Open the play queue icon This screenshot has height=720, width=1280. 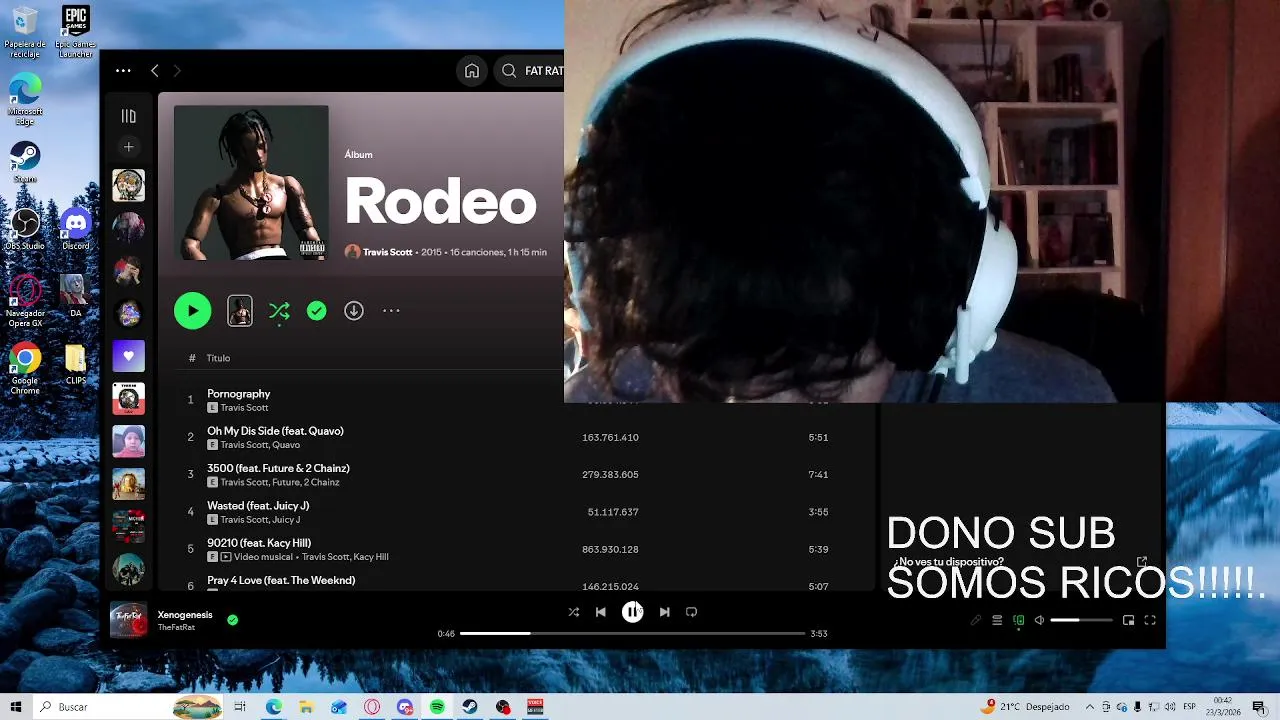(997, 620)
